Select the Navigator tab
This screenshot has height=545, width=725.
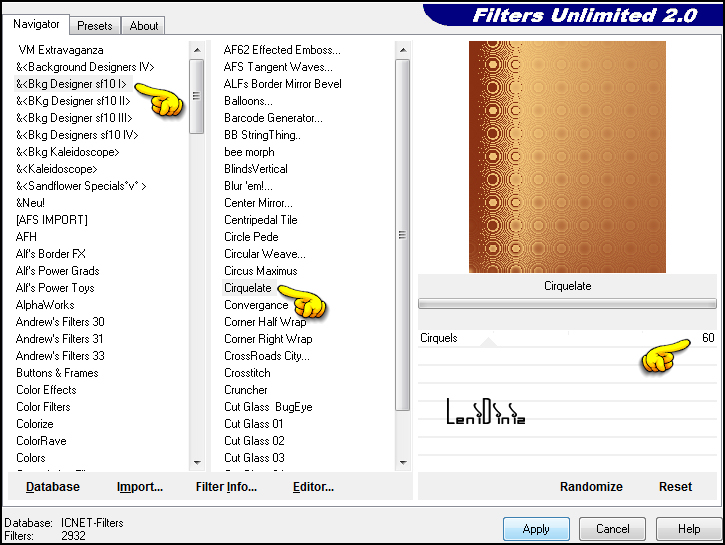point(36,24)
